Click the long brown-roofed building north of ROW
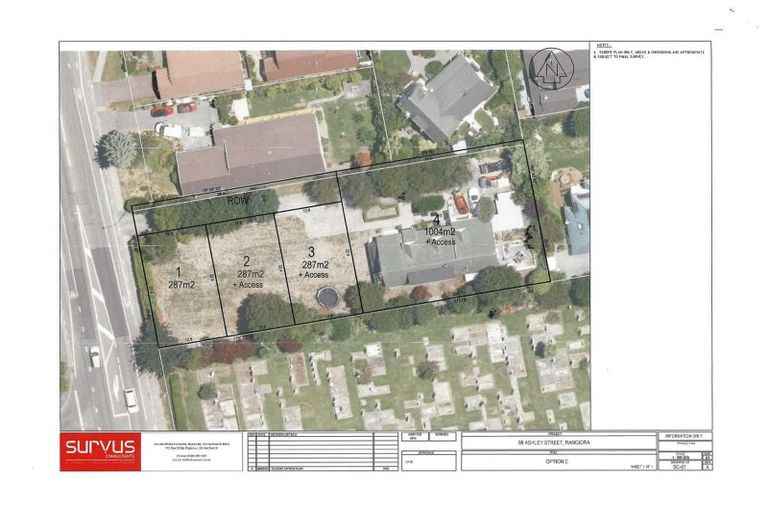 (250, 153)
